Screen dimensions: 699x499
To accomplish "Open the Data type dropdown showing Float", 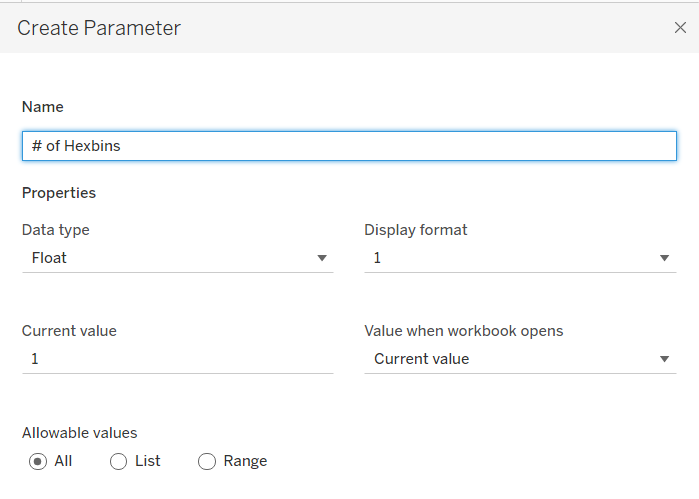I will (x=176, y=258).
